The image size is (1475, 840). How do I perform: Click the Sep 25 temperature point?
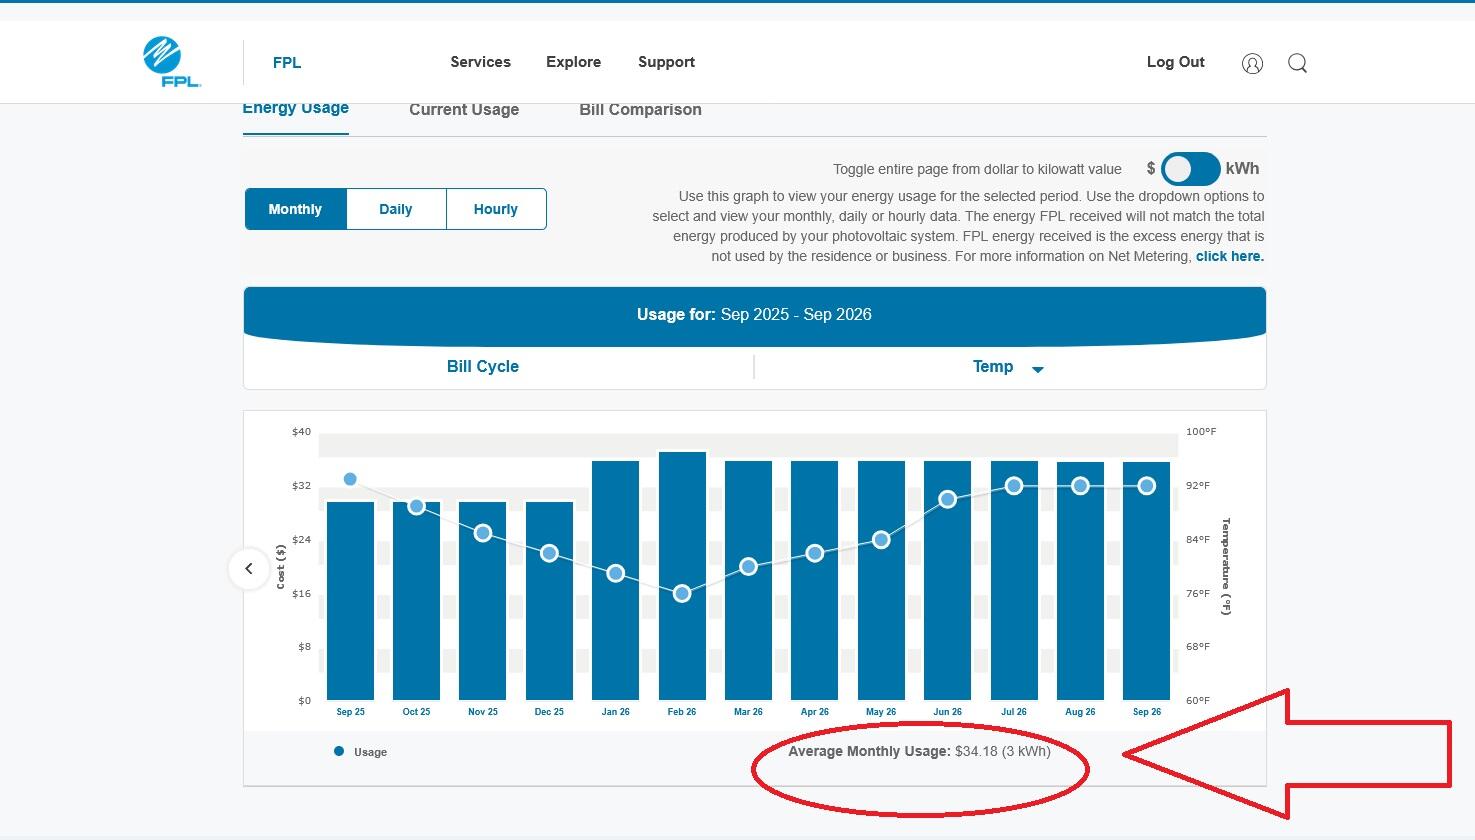click(x=350, y=479)
